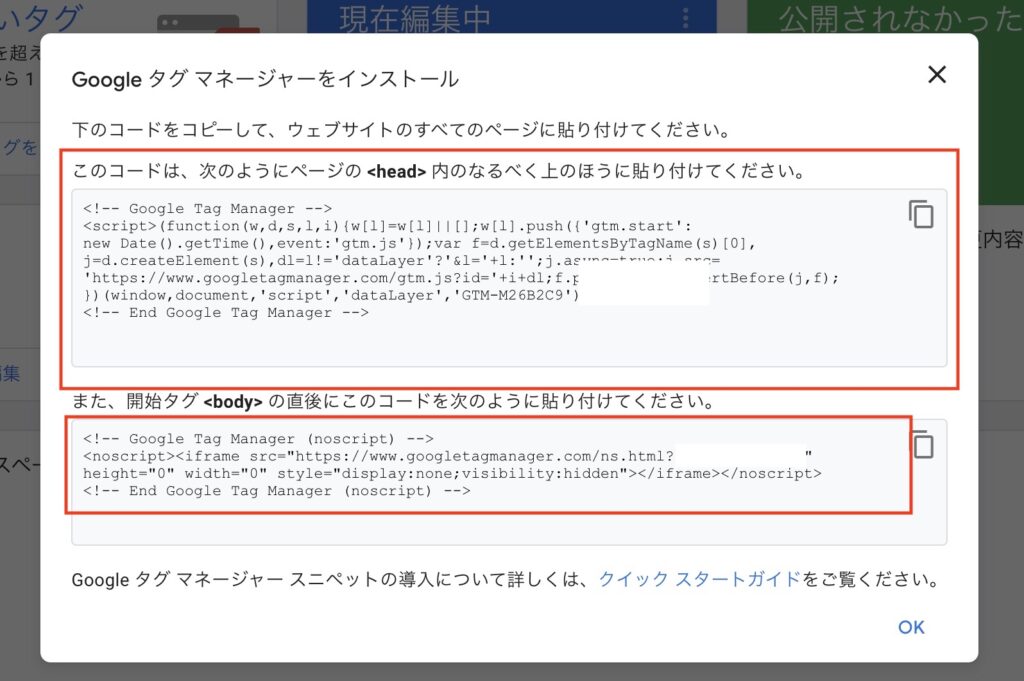
Task: Click the 'new Date().getTime()' code line
Action: tap(419, 244)
